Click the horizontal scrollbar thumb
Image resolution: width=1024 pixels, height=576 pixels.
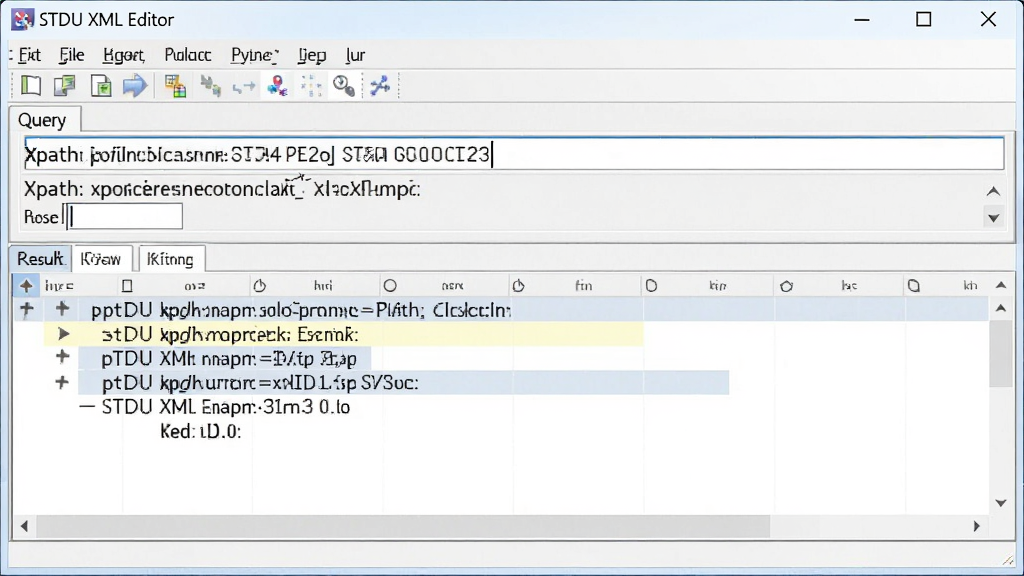click(x=403, y=526)
